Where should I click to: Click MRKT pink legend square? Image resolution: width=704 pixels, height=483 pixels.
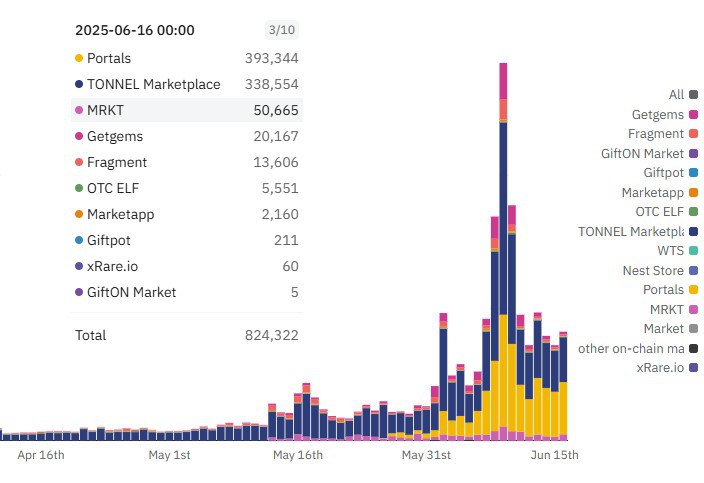693,310
